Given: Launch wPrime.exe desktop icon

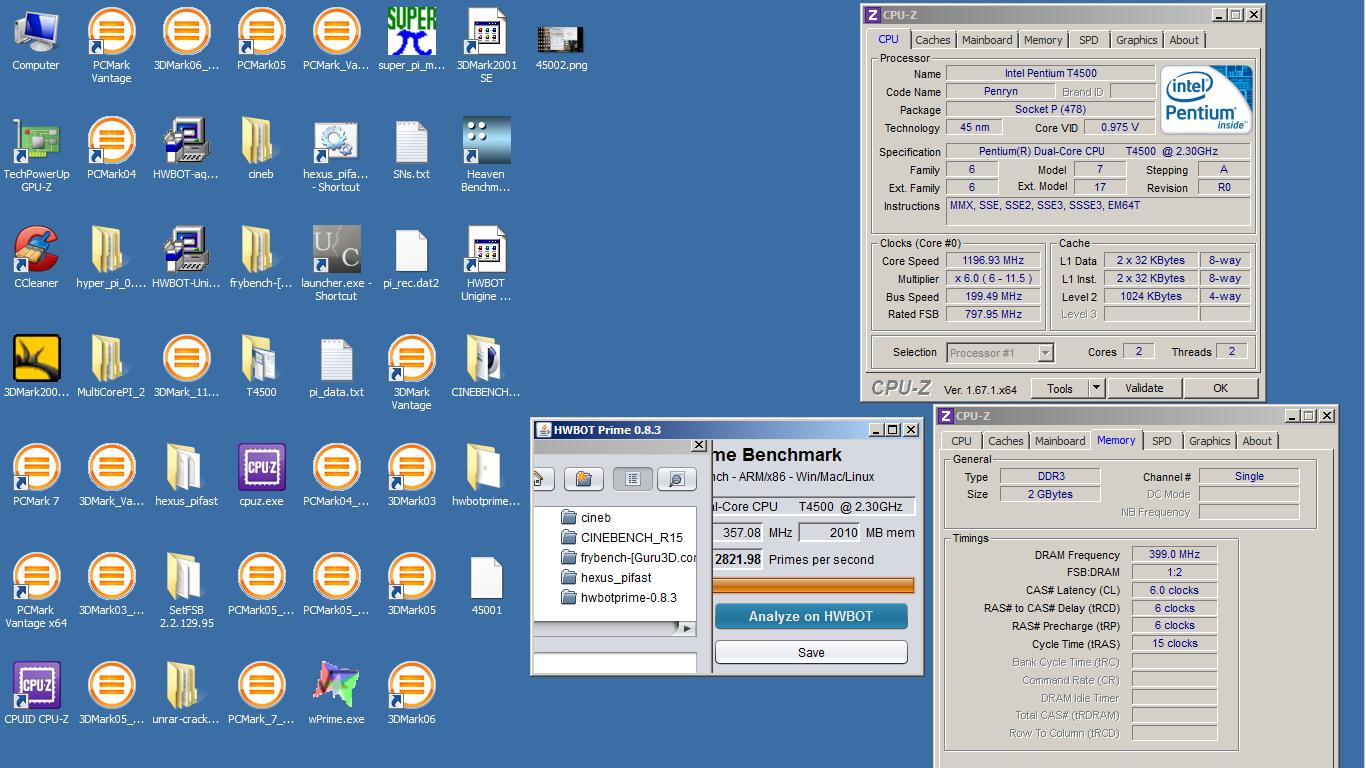Looking at the screenshot, I should (336, 693).
